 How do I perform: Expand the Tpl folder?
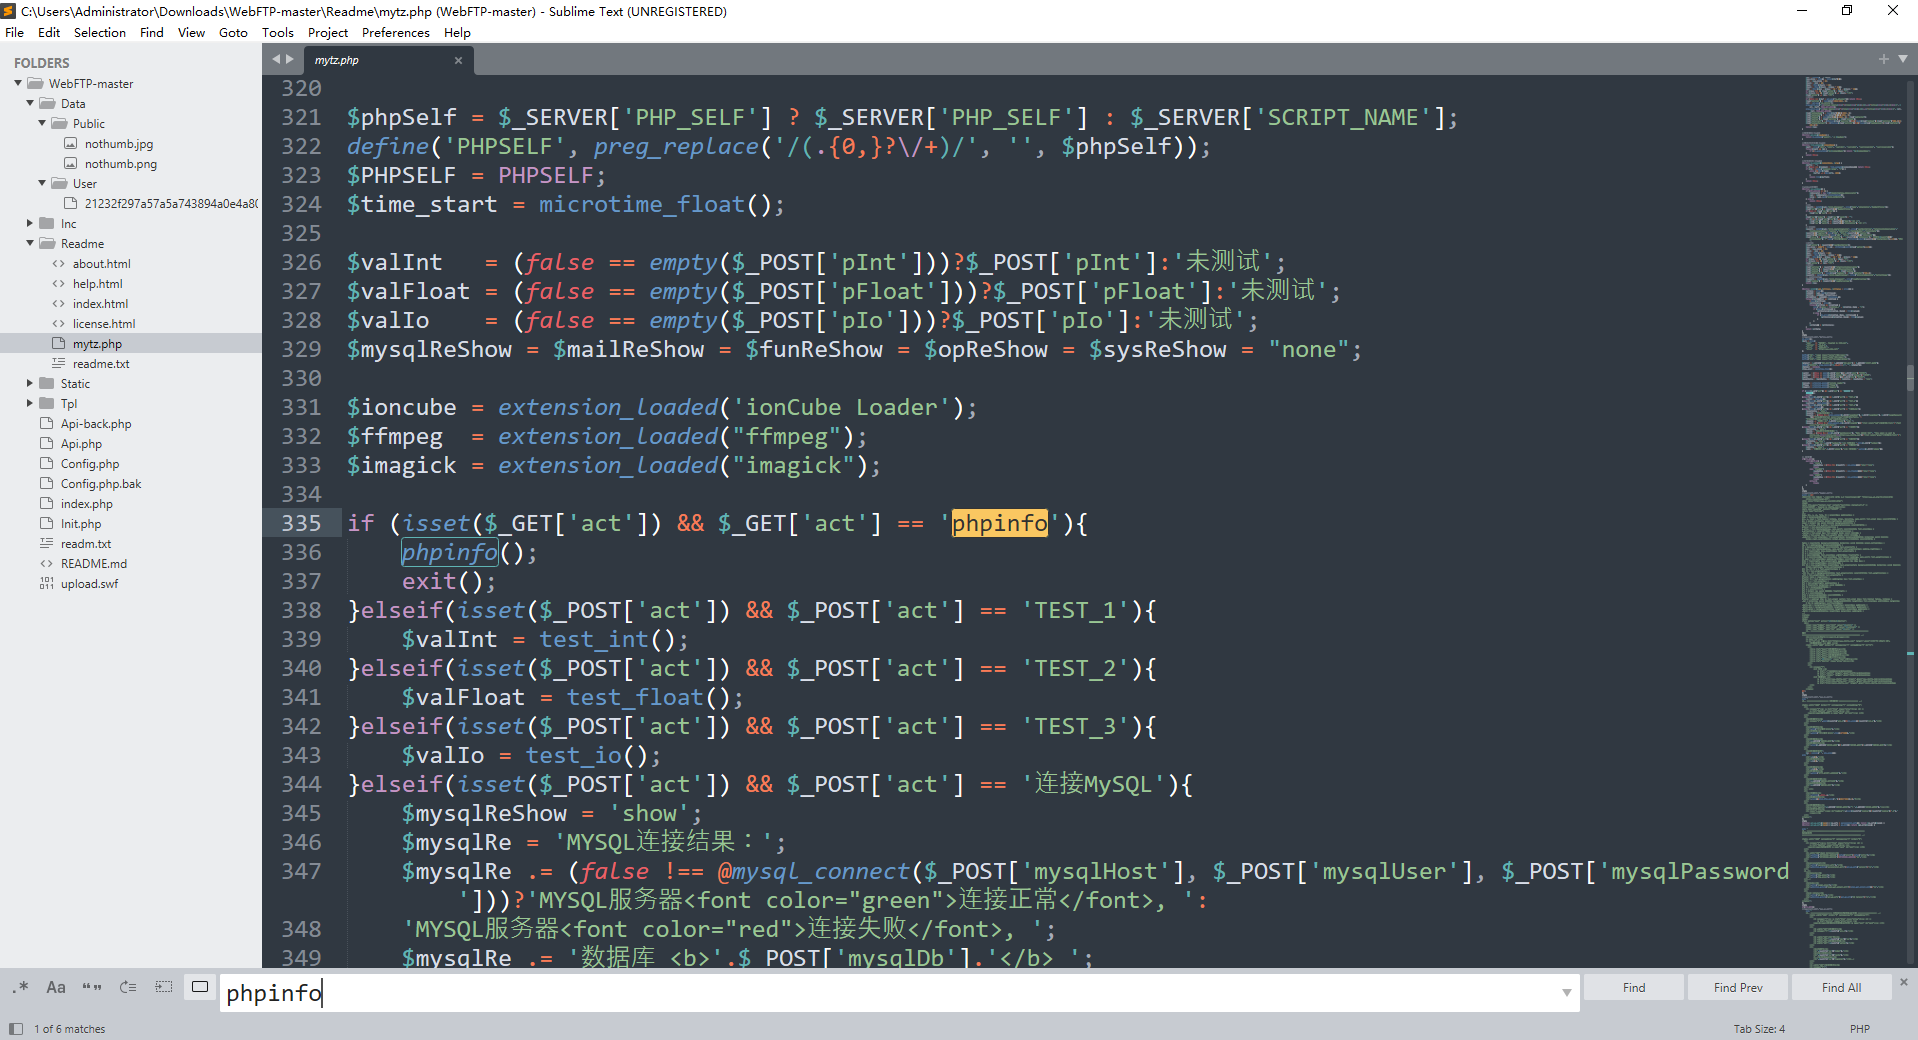tap(30, 403)
